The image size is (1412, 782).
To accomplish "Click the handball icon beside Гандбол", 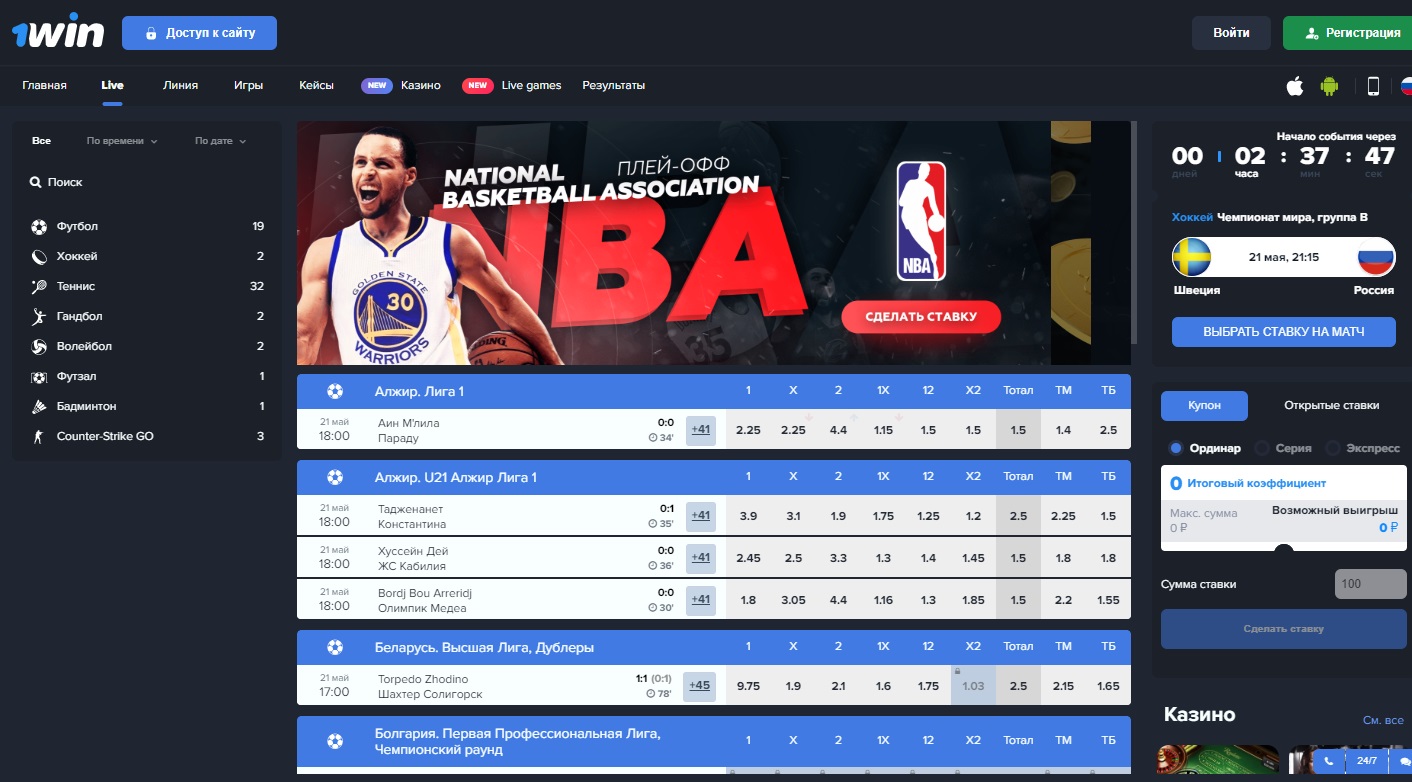I will 39,317.
